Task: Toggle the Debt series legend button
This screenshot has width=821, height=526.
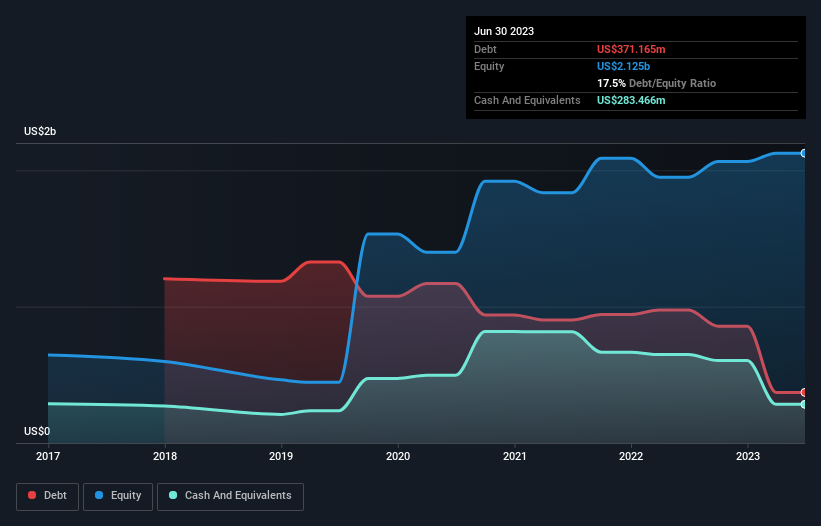Action: [x=47, y=496]
